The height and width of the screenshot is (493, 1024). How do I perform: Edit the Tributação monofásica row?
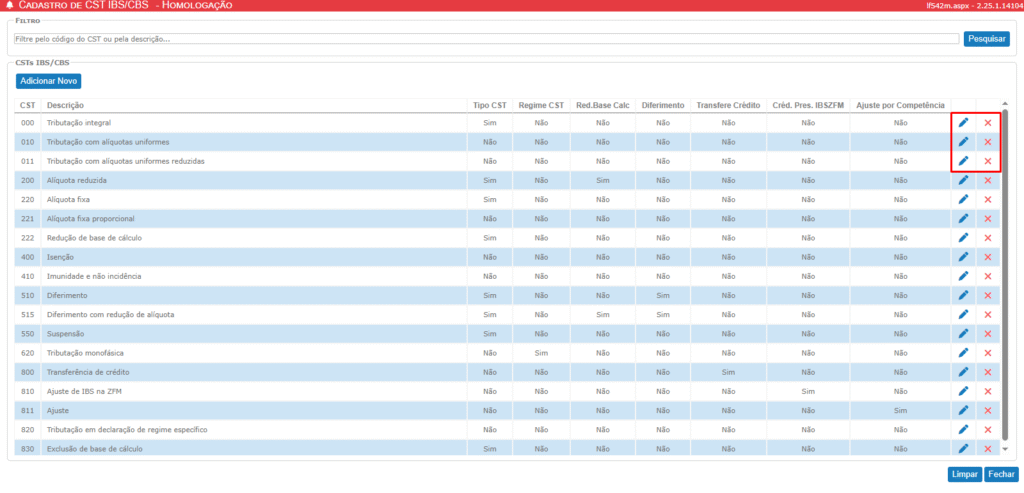tap(963, 353)
